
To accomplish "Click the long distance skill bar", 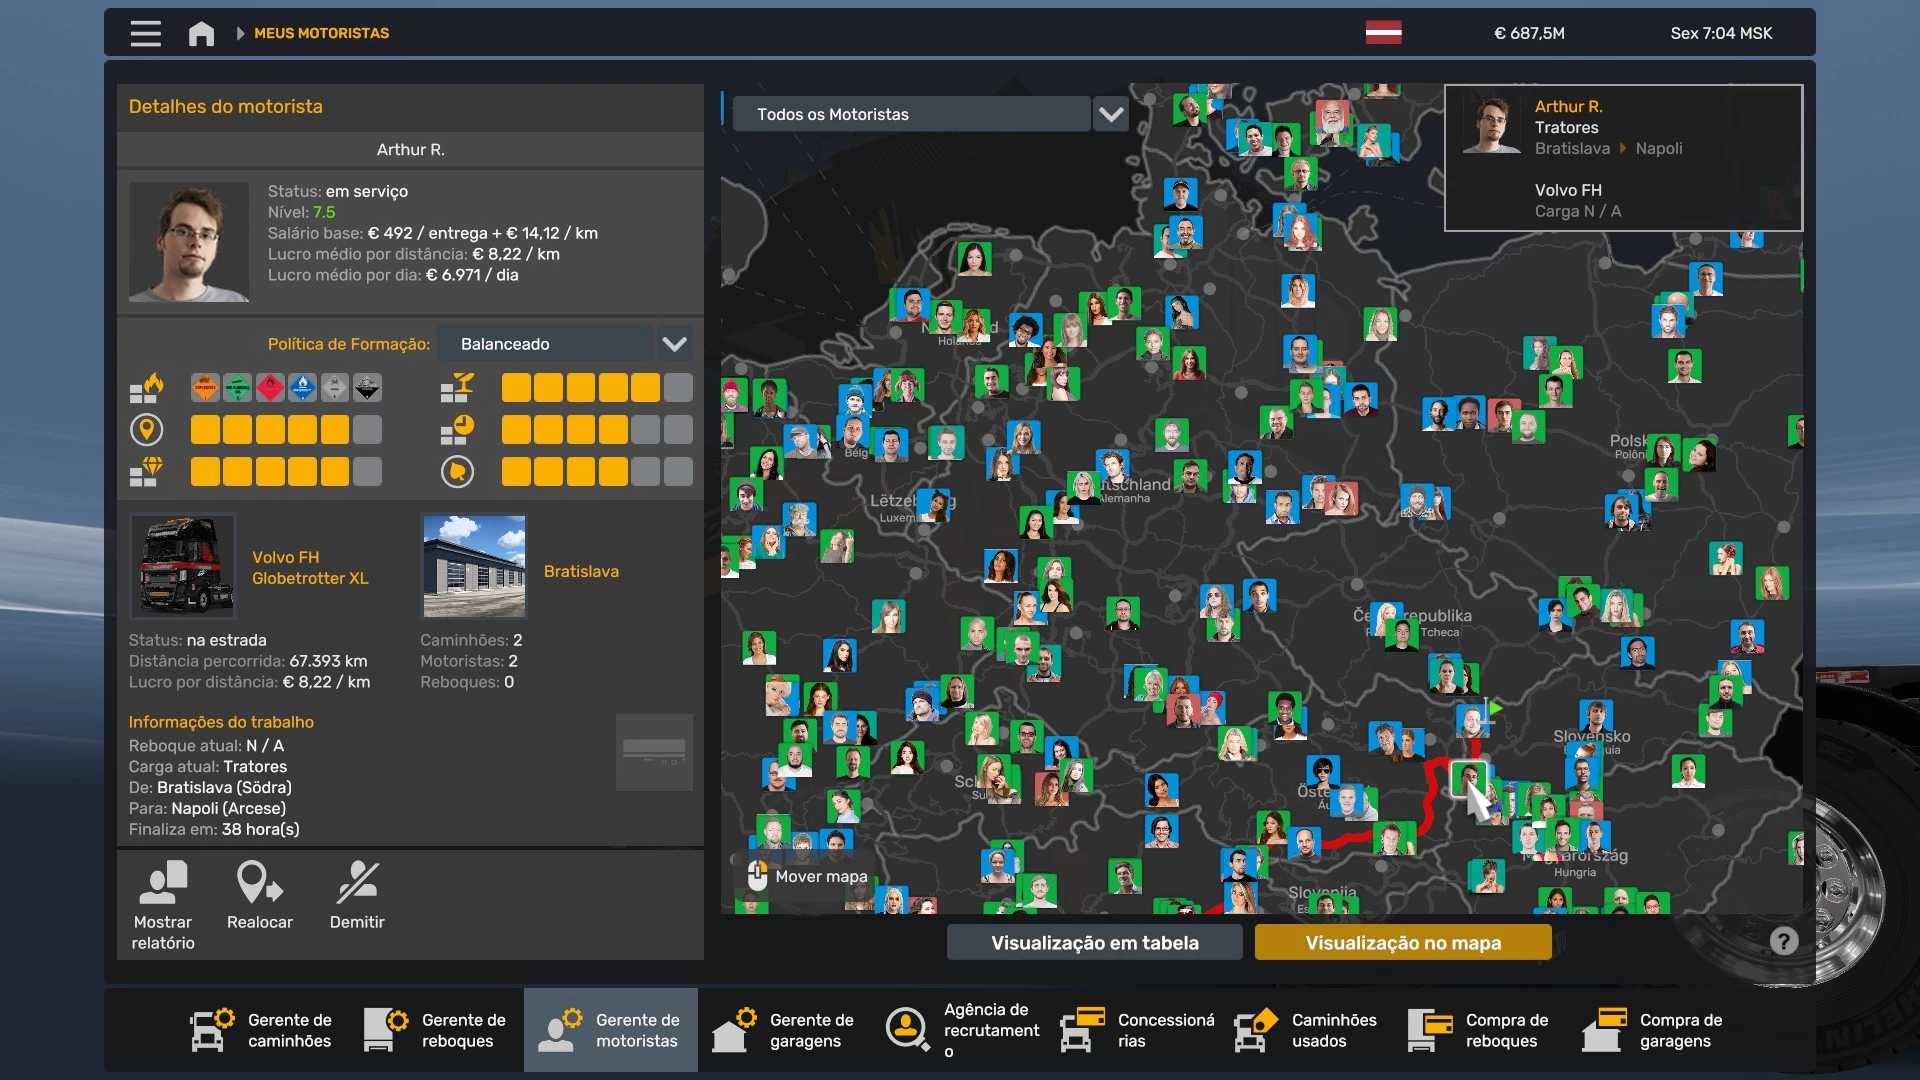I will (285, 430).
